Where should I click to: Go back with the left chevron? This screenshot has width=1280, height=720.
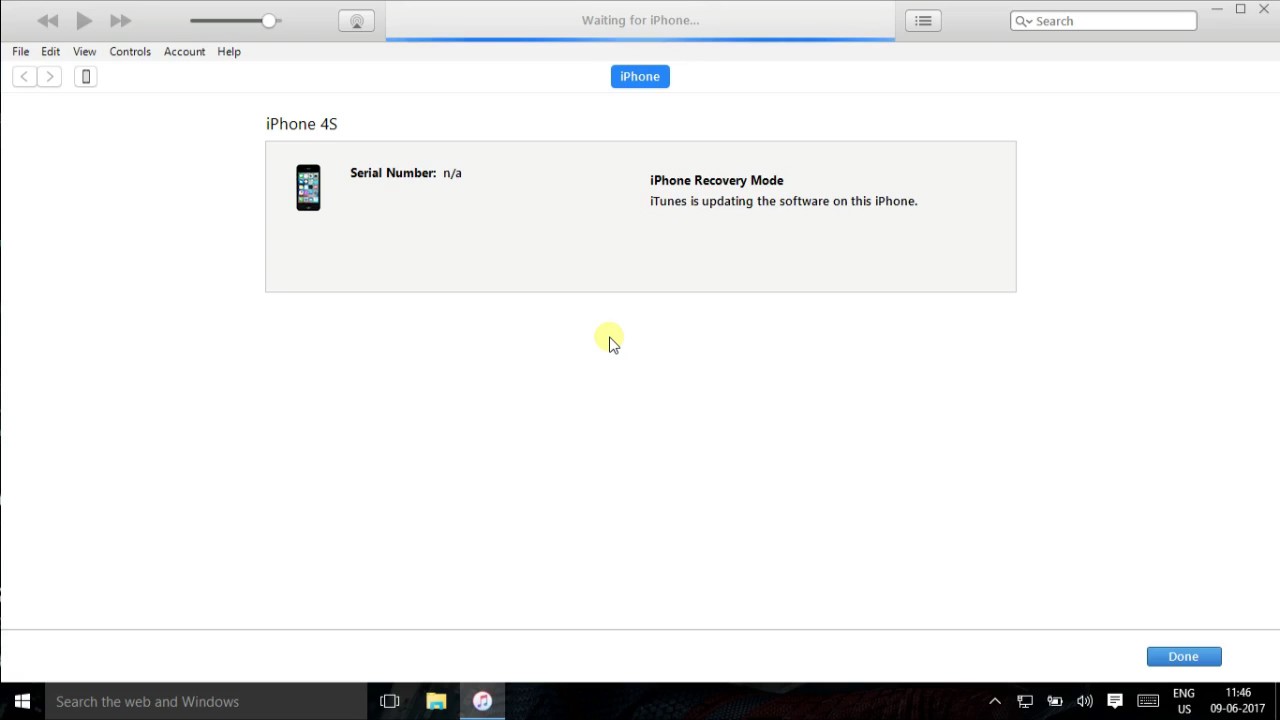[x=24, y=77]
